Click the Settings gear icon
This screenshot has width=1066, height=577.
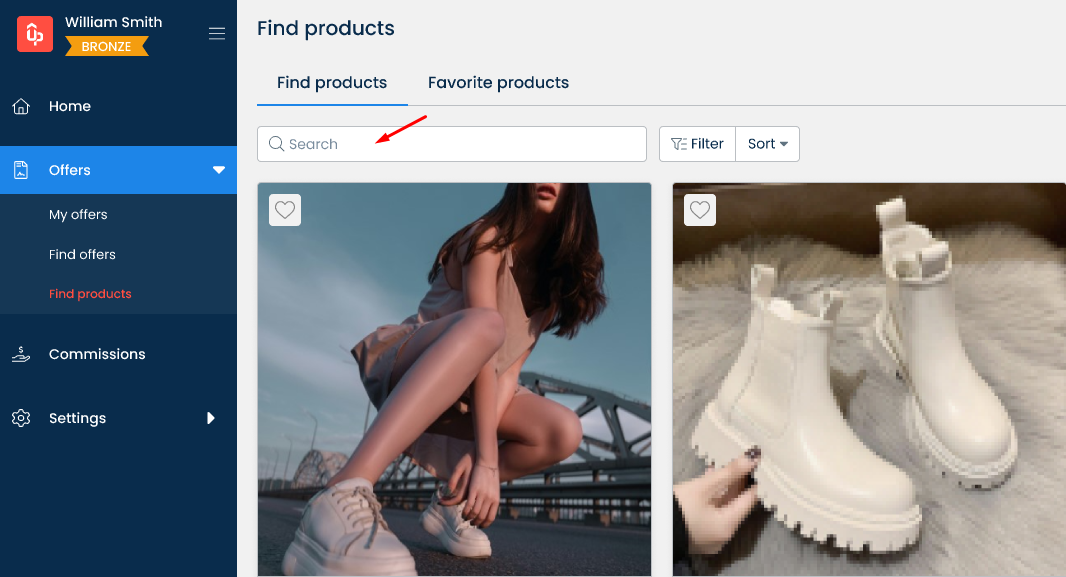(x=21, y=418)
